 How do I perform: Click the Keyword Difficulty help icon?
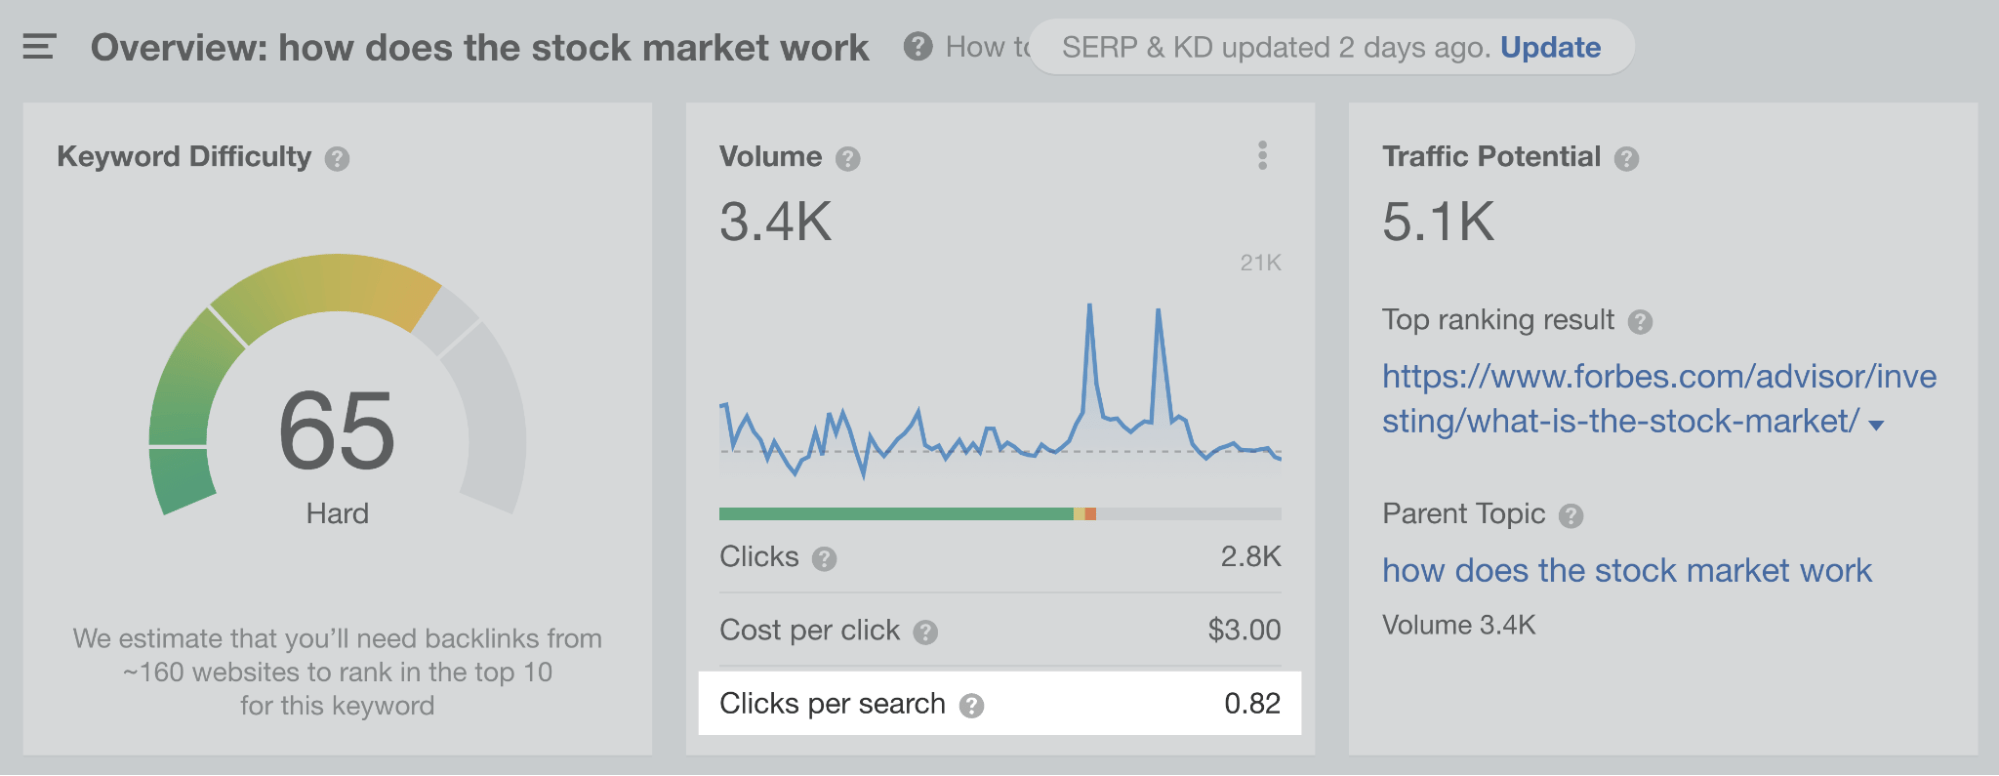pos(337,157)
